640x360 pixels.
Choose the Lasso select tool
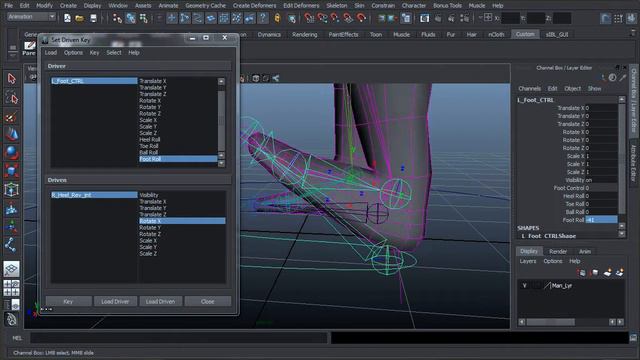tap(11, 98)
